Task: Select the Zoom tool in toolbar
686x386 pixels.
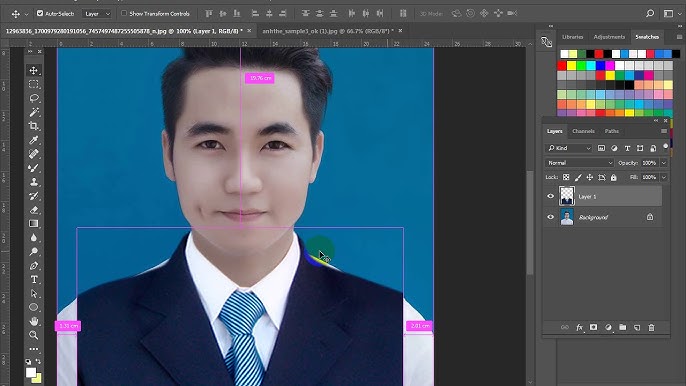Action: [x=34, y=335]
